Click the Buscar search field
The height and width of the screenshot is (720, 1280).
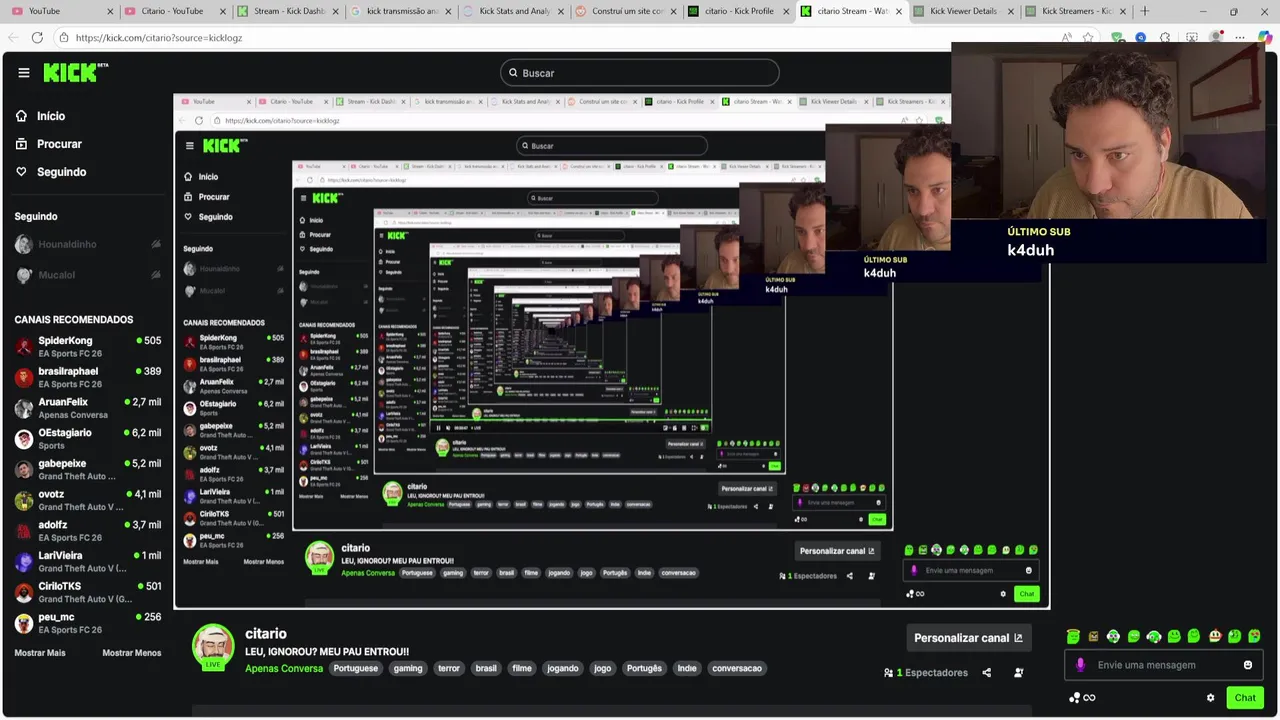pos(640,73)
